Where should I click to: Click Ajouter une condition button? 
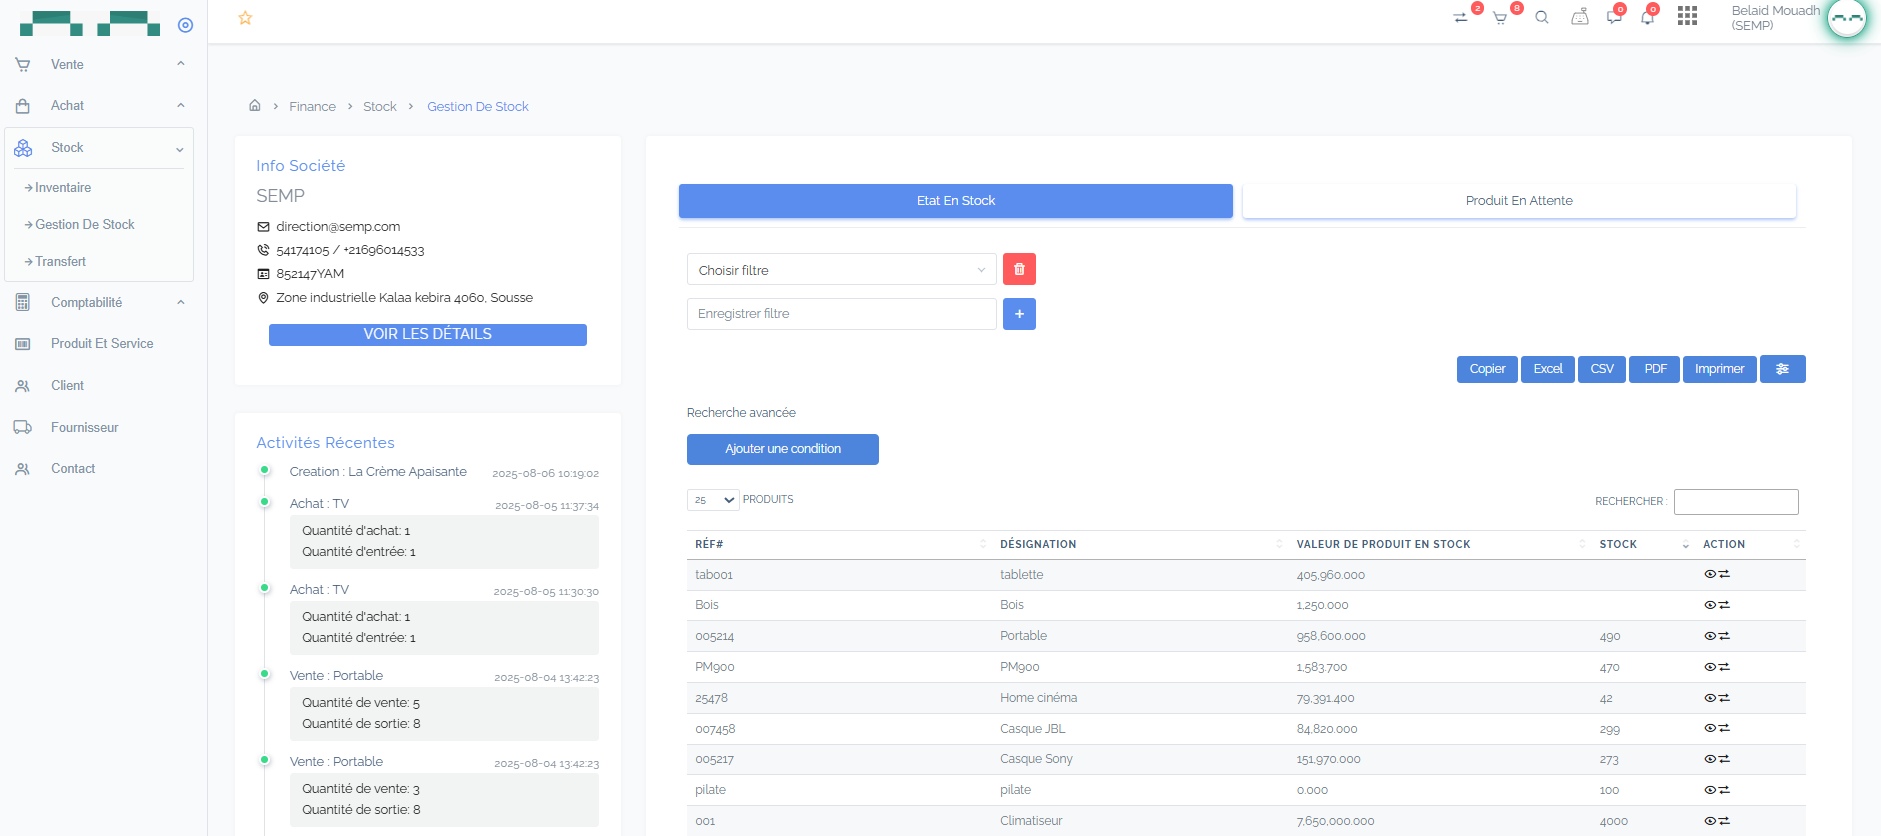[783, 449]
